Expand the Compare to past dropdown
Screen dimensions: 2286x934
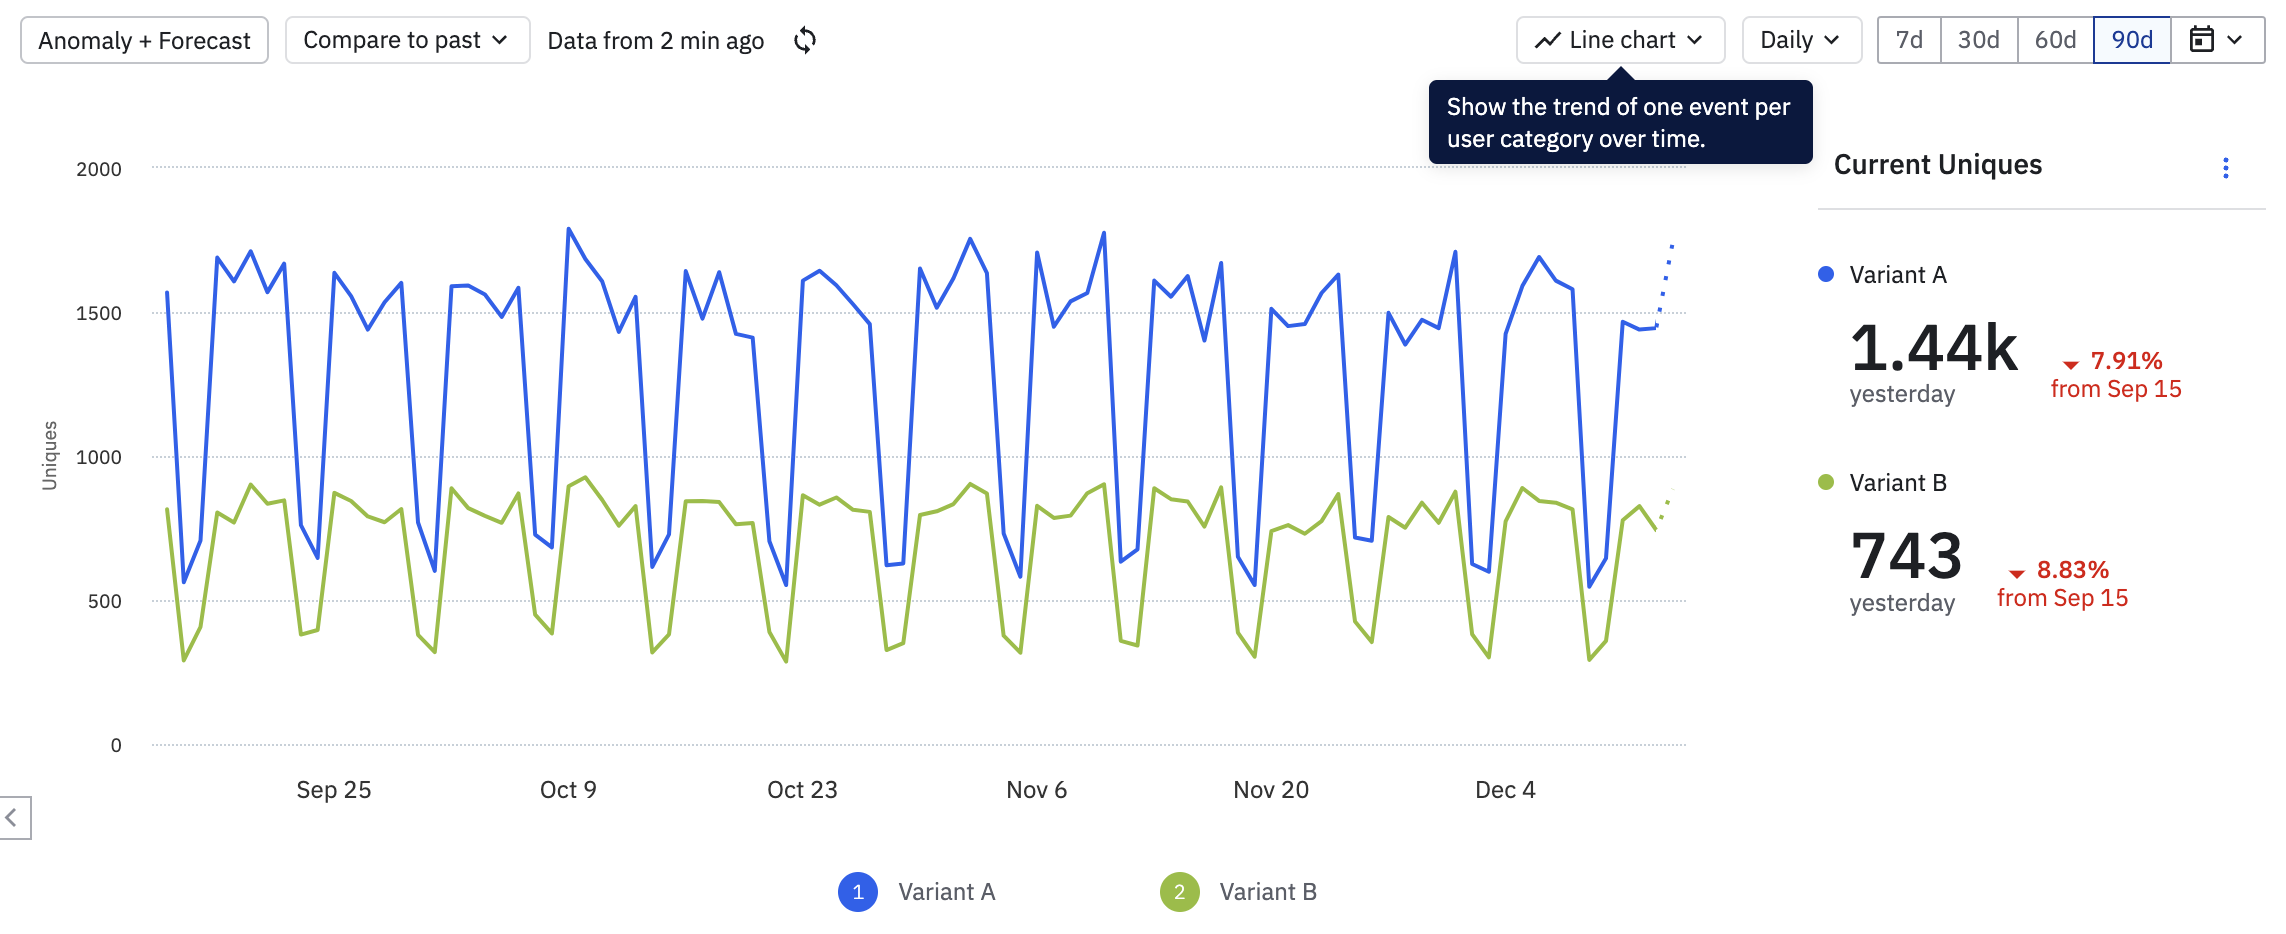[x=407, y=40]
